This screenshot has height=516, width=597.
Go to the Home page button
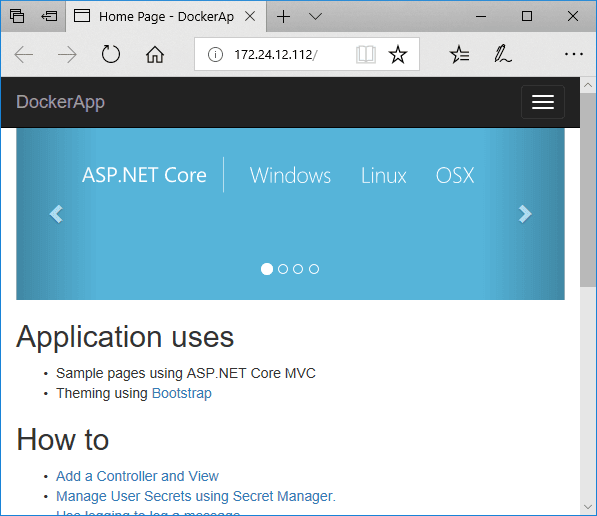(155, 54)
